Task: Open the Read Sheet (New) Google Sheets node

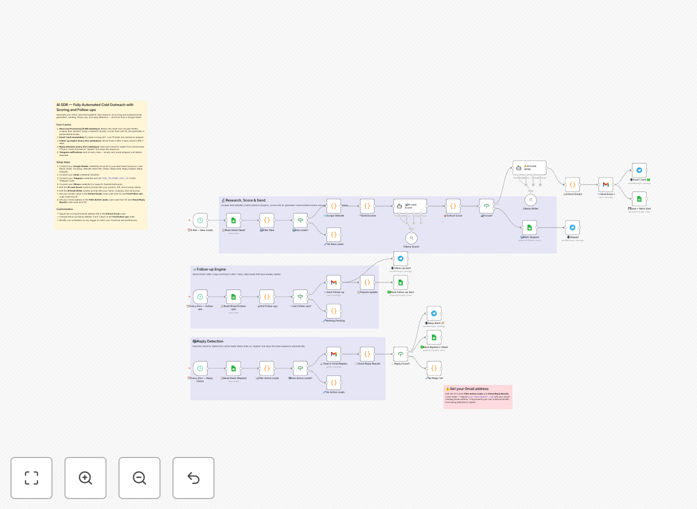Action: coord(233,220)
